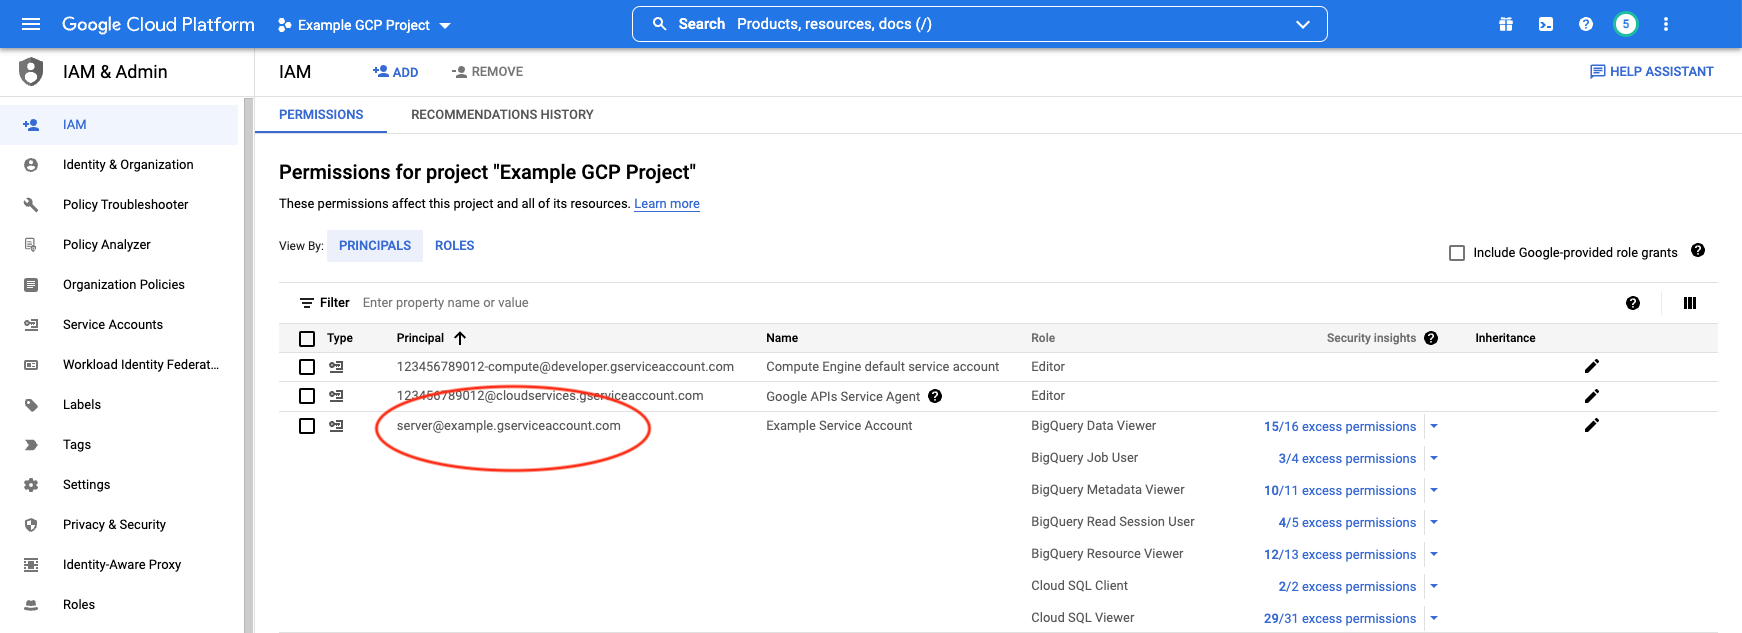Image resolution: width=1742 pixels, height=633 pixels.
Task: Open 15/16 excess permissions link
Action: (1340, 427)
